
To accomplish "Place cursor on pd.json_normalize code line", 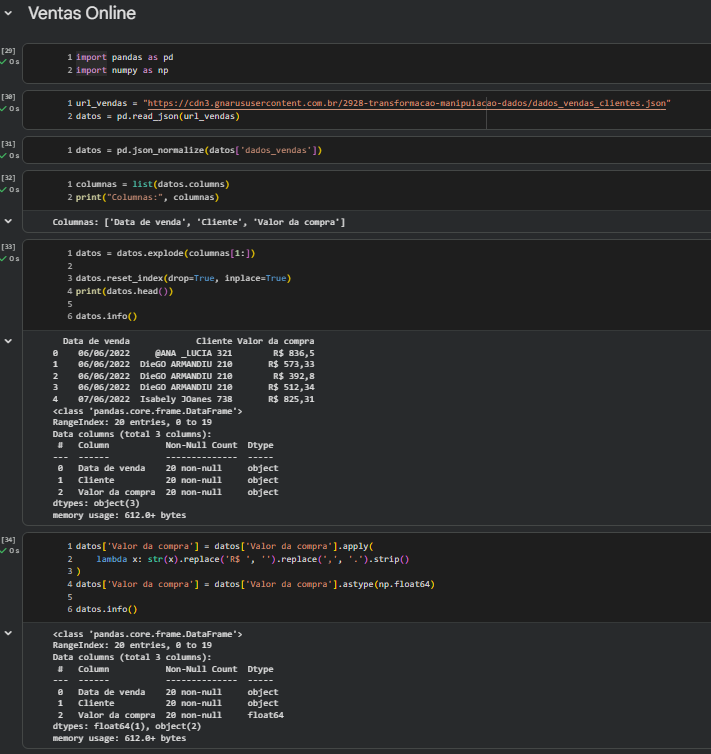I will click(198, 150).
